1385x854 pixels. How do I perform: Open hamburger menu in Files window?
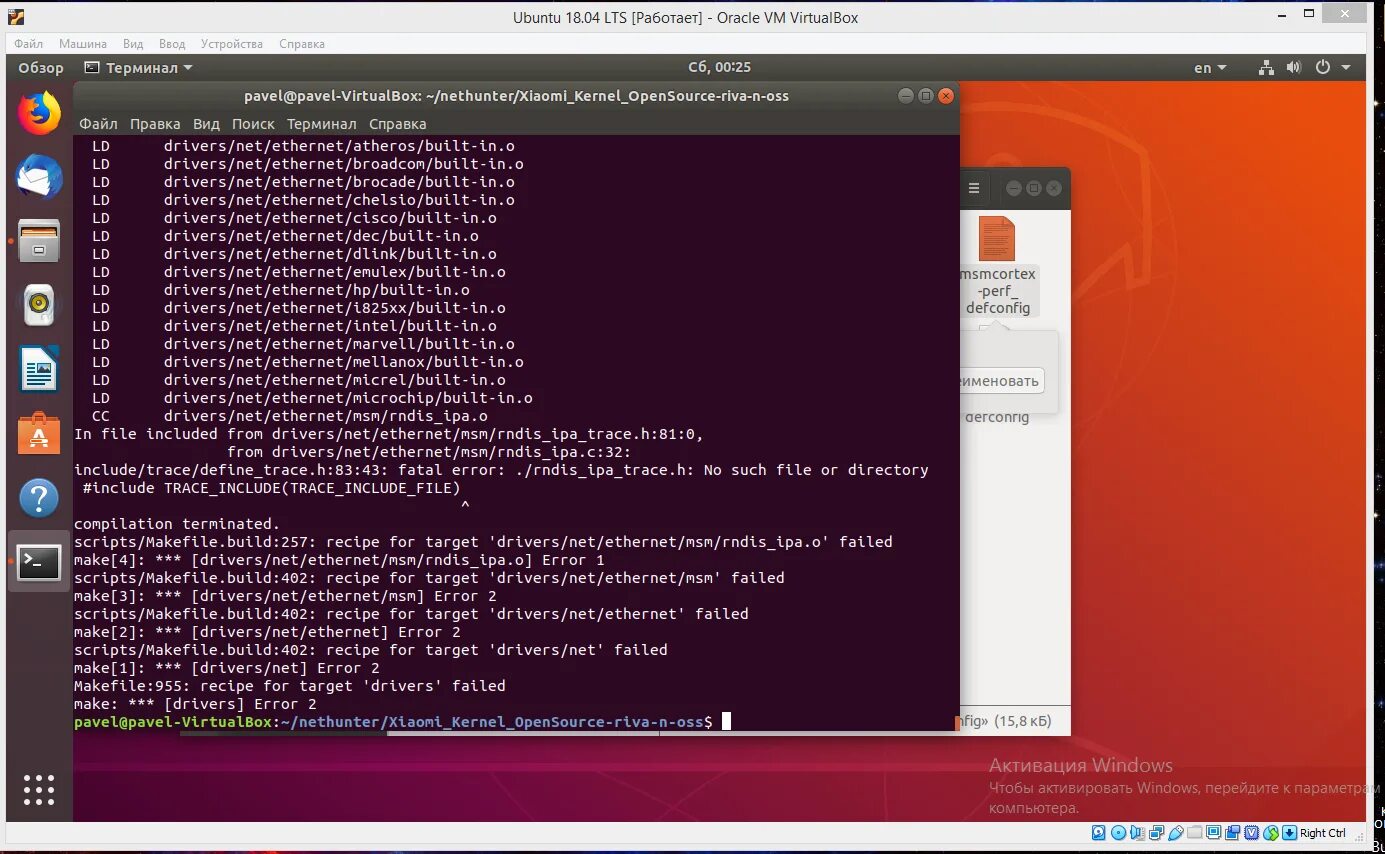[974, 188]
